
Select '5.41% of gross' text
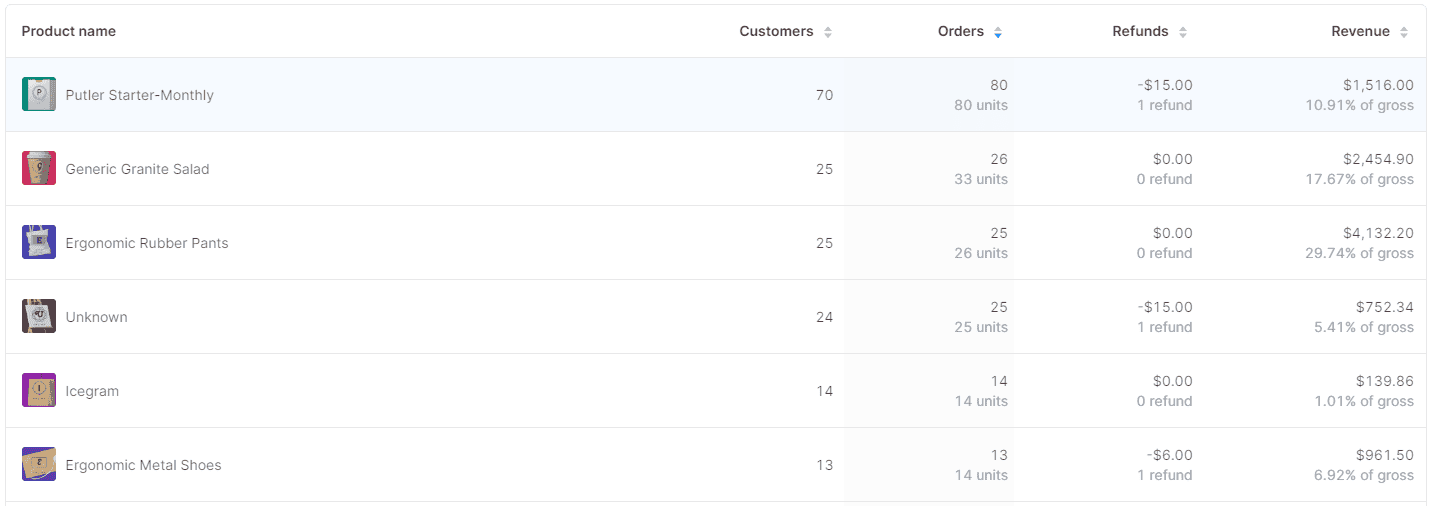pos(1364,327)
